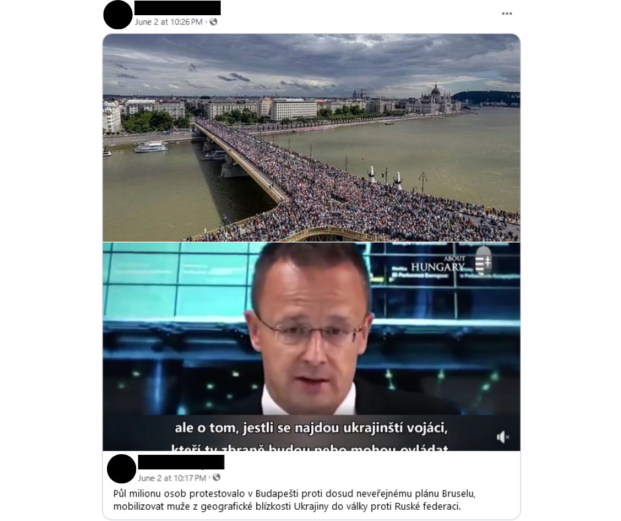Viewport: 621px width, 521px height.
Task: Open the original poster's profile picture
Action: (122, 469)
